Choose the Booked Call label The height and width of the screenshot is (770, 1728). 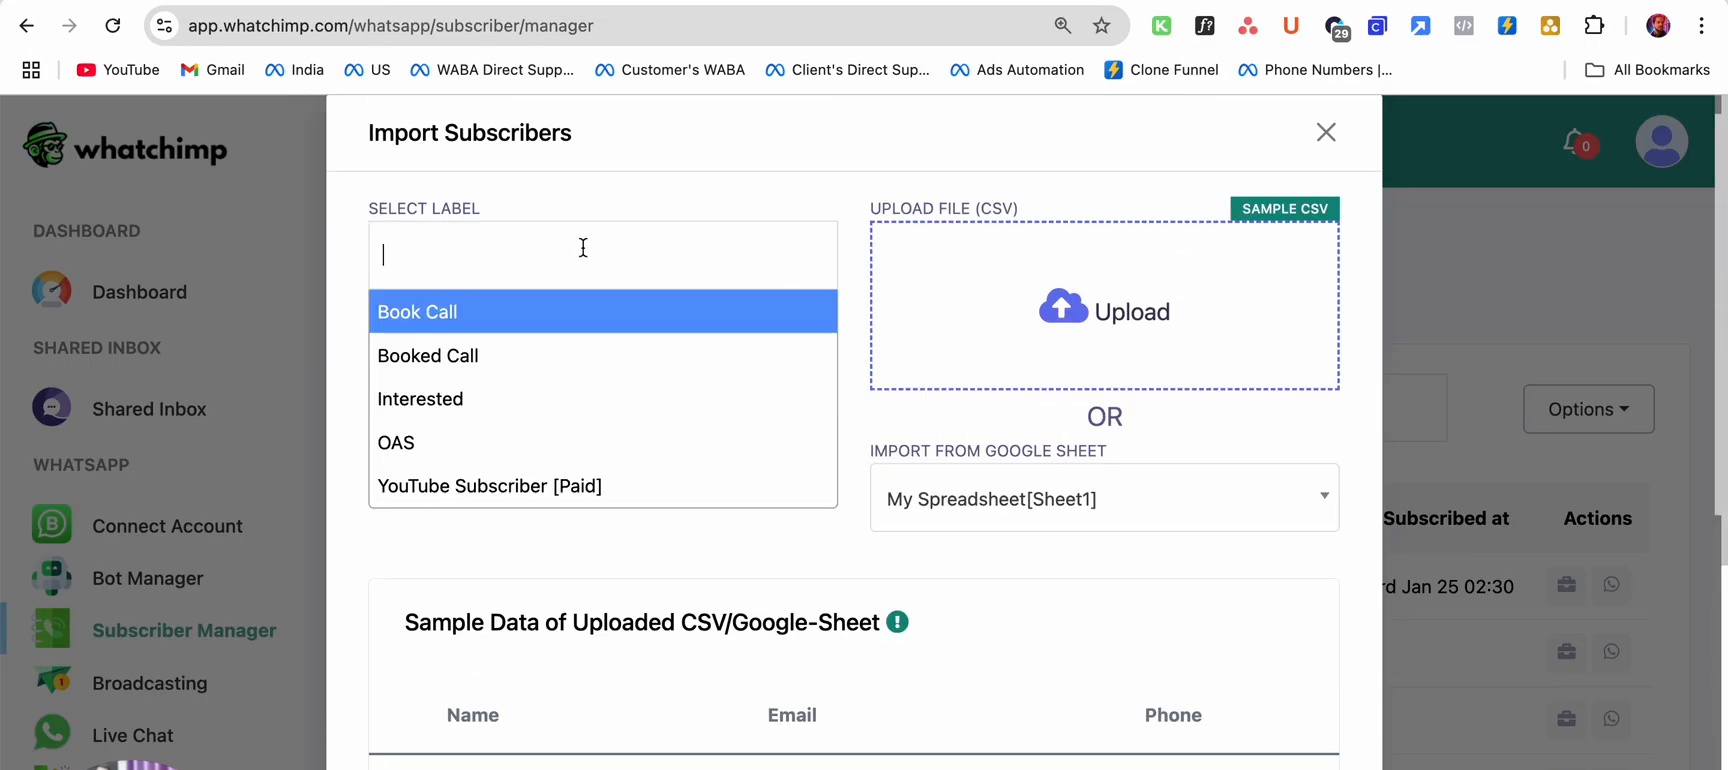[603, 356]
